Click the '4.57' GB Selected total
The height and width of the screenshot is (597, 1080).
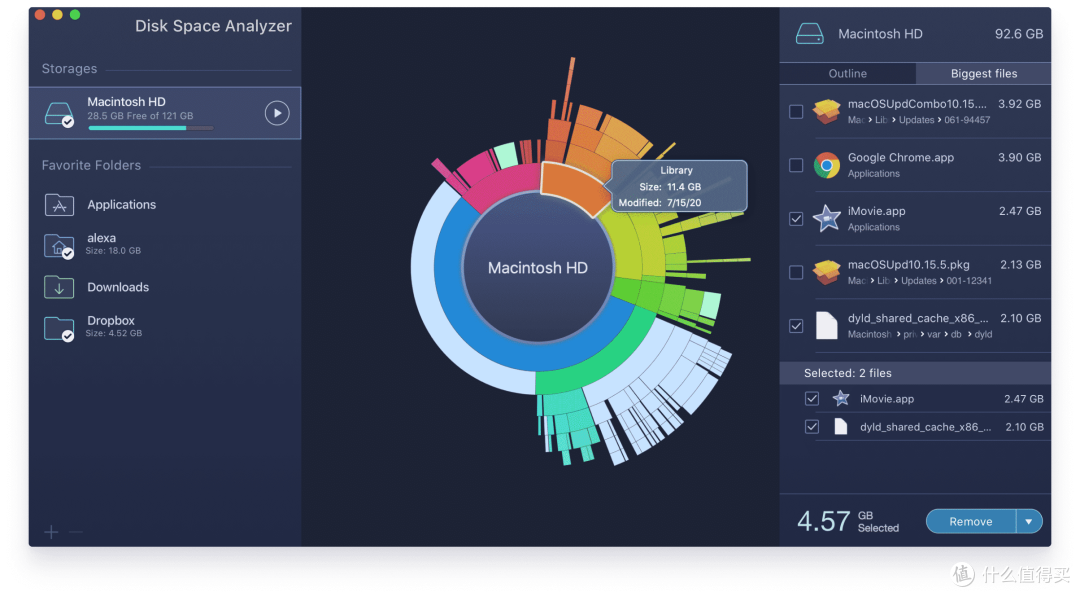(823, 521)
